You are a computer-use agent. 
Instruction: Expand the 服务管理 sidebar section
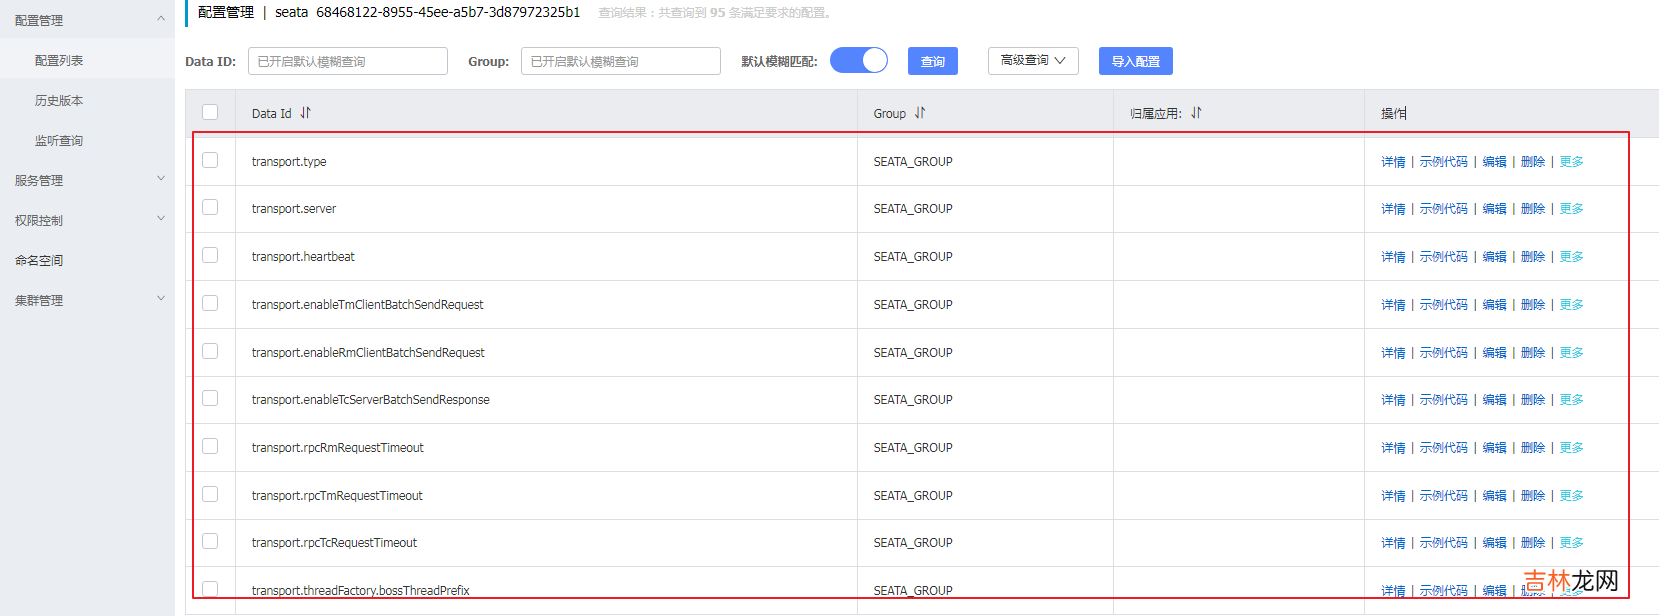pos(161,179)
